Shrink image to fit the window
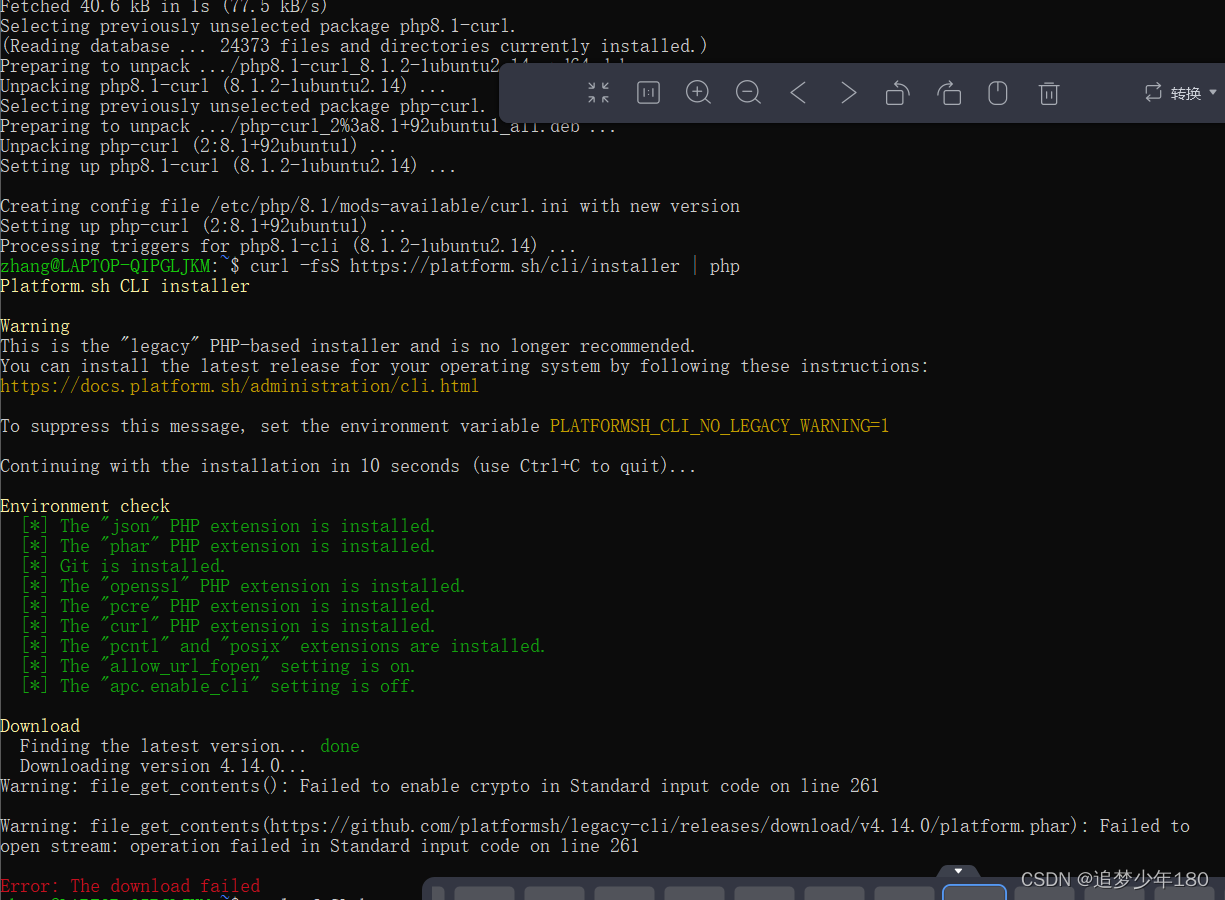Screen dimensions: 1225x900 point(598,92)
